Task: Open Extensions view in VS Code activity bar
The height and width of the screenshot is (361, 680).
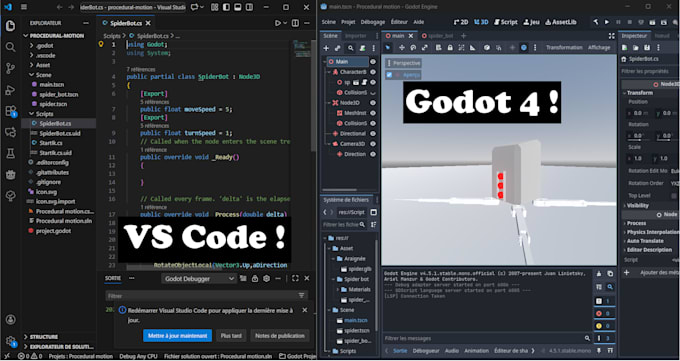Action: tap(10, 111)
